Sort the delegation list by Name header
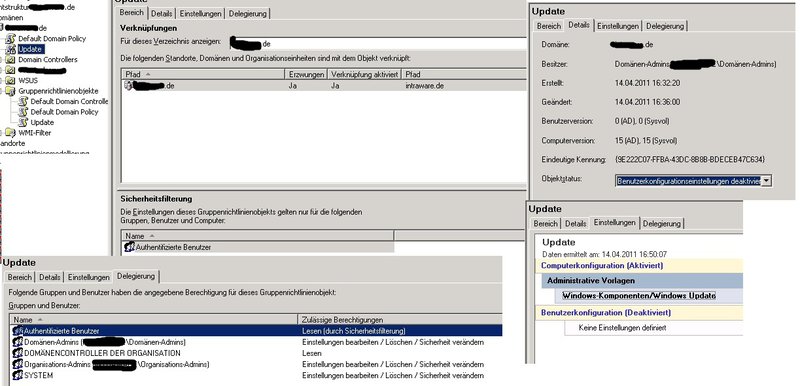Viewport: 800px width, 386px height. point(154,320)
